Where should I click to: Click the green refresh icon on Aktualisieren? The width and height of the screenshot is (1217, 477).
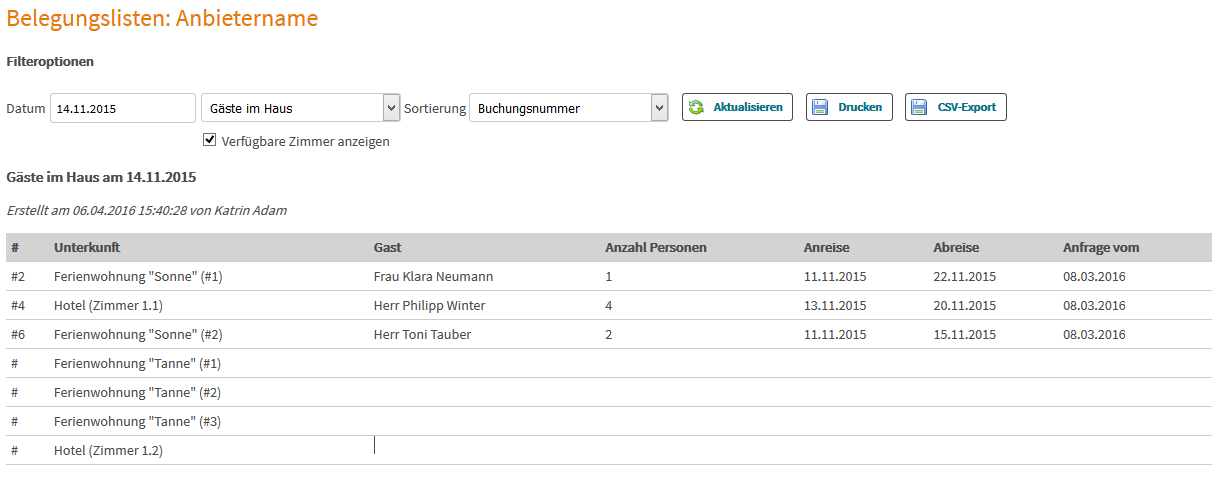pyautogui.click(x=696, y=107)
